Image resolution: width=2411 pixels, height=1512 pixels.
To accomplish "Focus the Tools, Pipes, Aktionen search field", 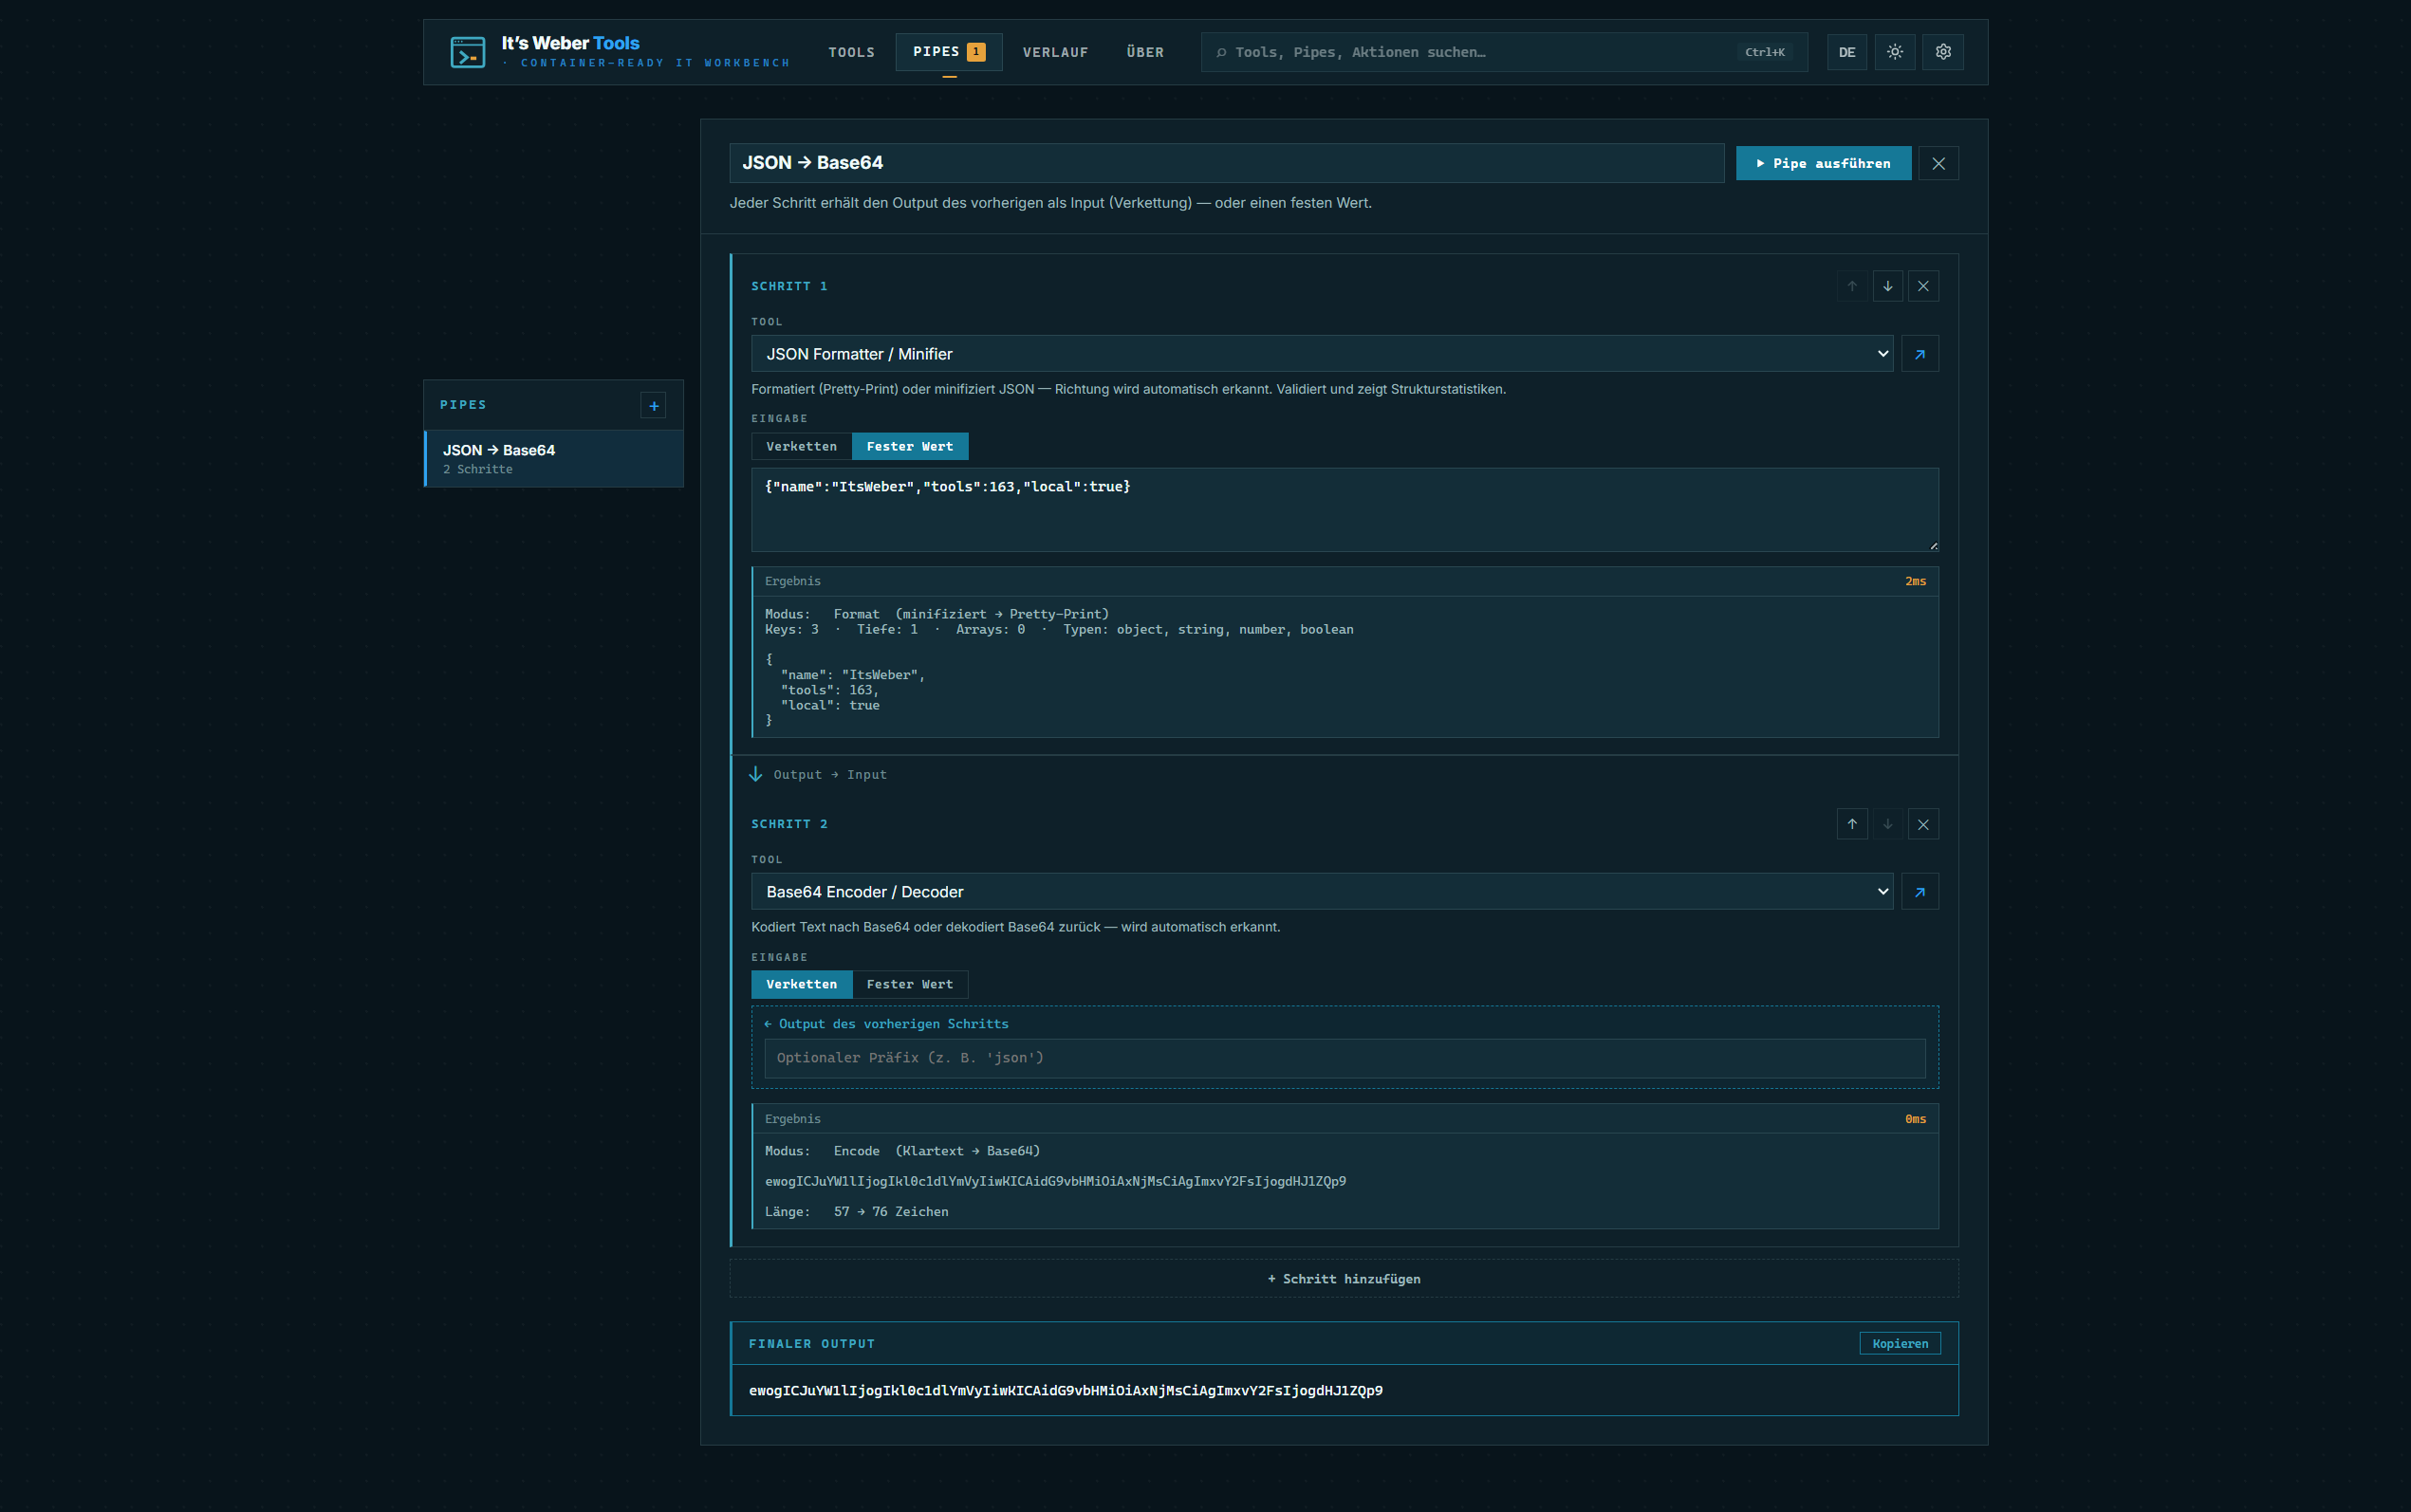I will 1504,52.
